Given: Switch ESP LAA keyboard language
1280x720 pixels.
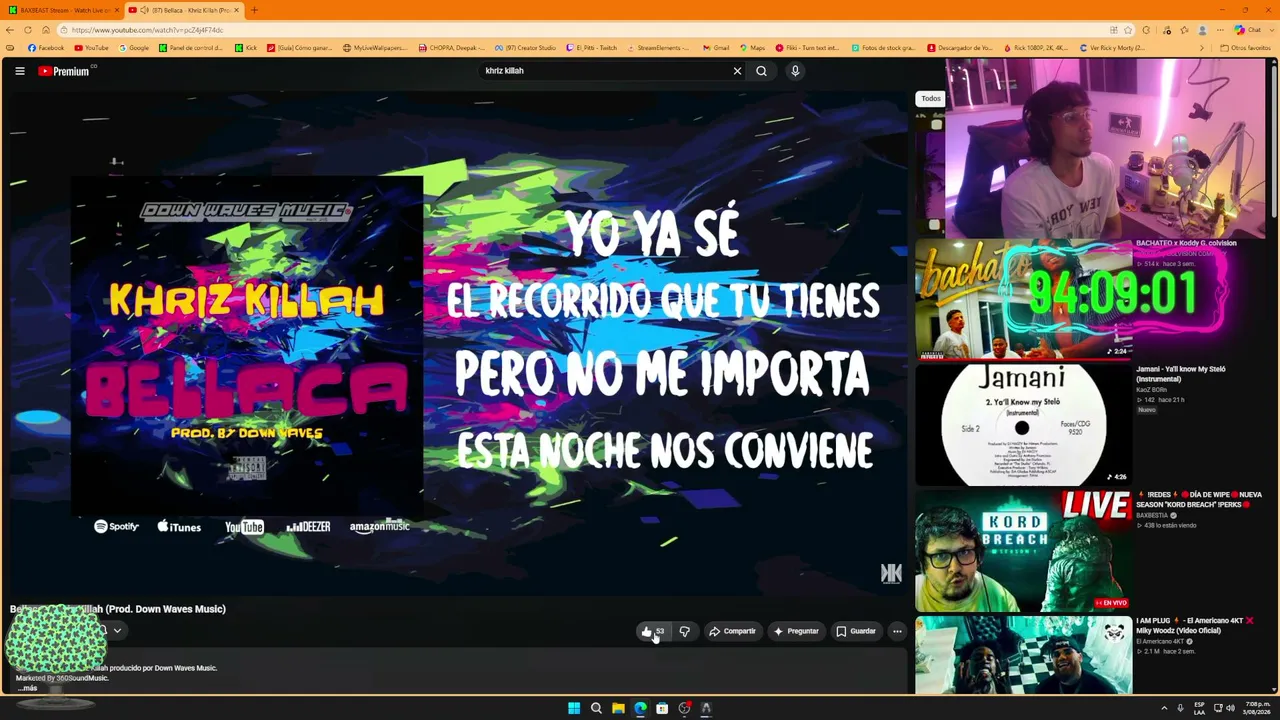Looking at the screenshot, I should [1199, 708].
